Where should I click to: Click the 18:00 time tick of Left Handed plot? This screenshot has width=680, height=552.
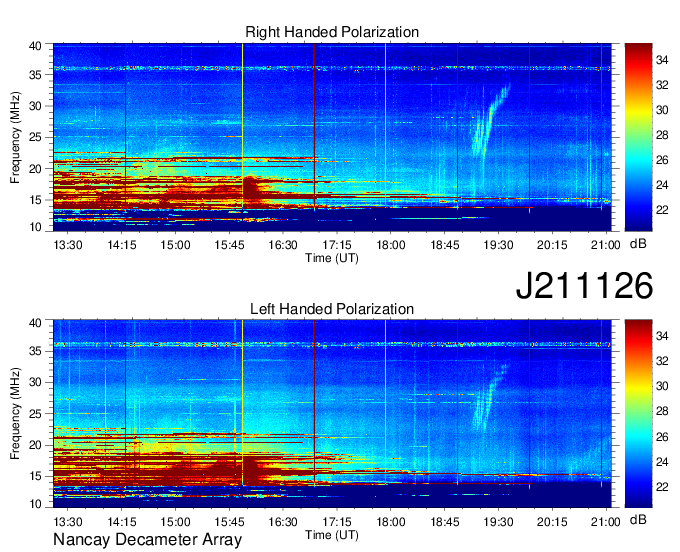point(391,522)
